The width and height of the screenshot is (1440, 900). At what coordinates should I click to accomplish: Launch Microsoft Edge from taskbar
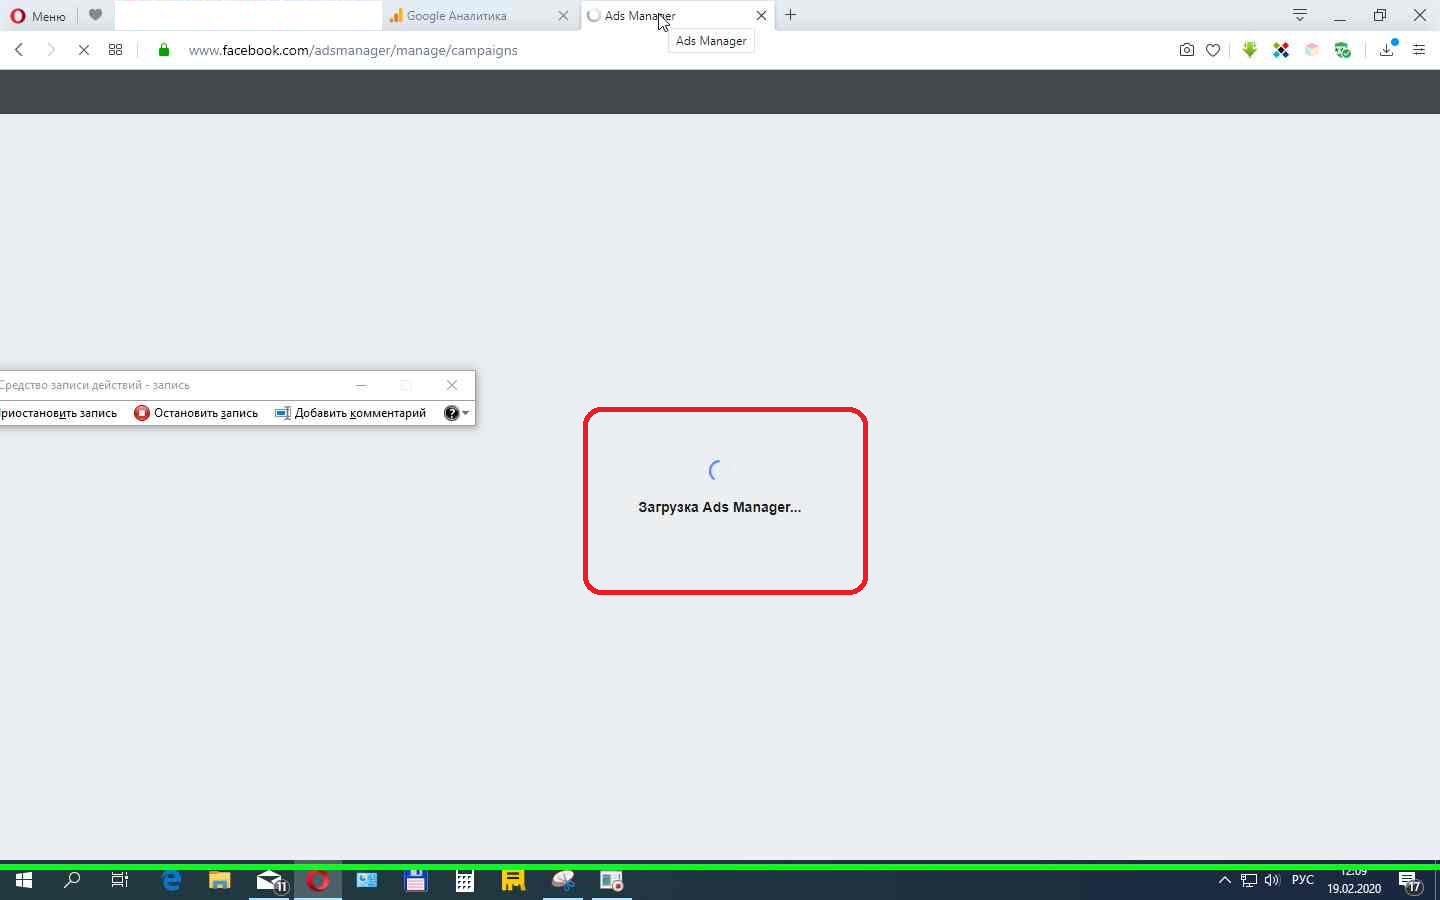click(x=171, y=881)
